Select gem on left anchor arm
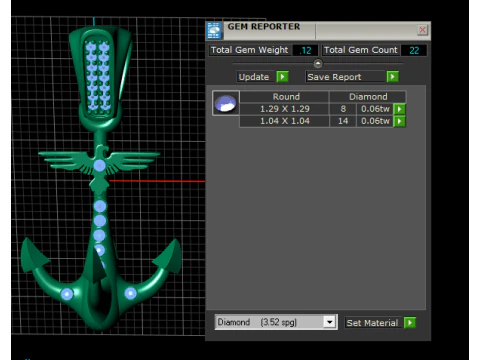Image resolution: width=480 pixels, height=360 pixels. coord(67,294)
